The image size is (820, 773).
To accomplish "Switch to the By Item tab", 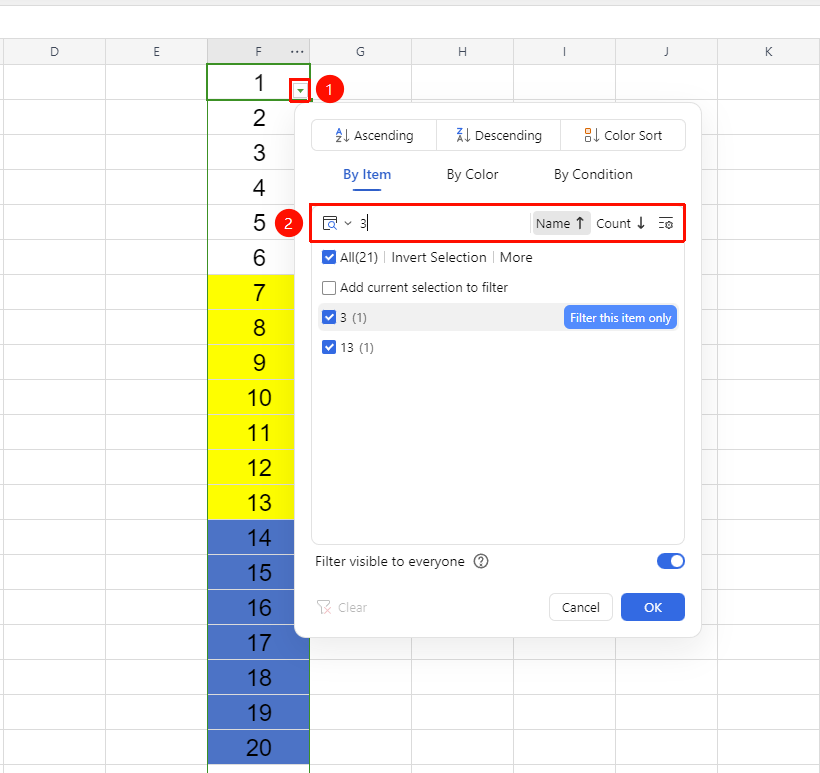I will point(367,175).
